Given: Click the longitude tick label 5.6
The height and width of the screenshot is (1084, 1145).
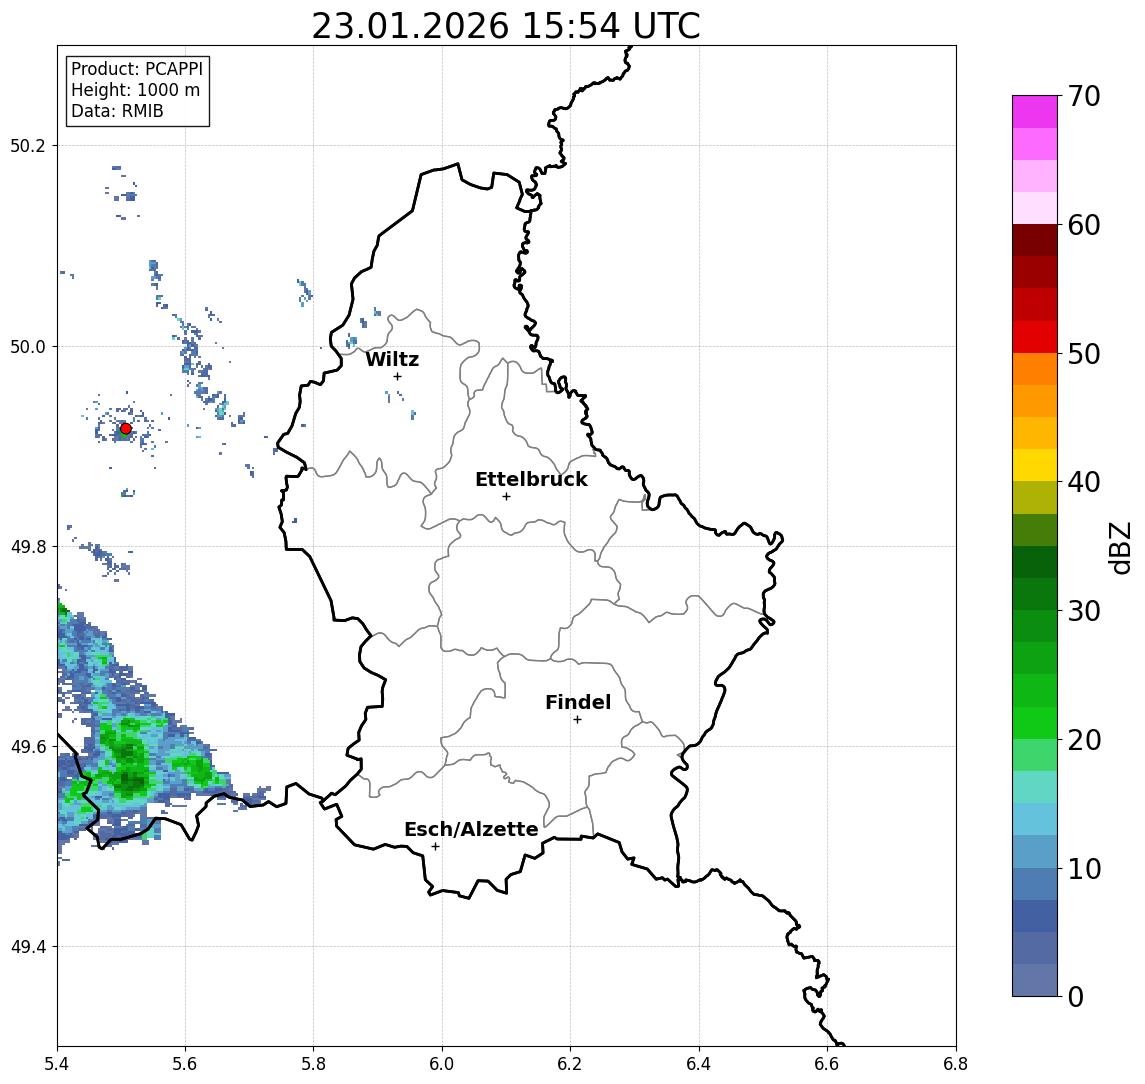Looking at the screenshot, I should 185,1064.
